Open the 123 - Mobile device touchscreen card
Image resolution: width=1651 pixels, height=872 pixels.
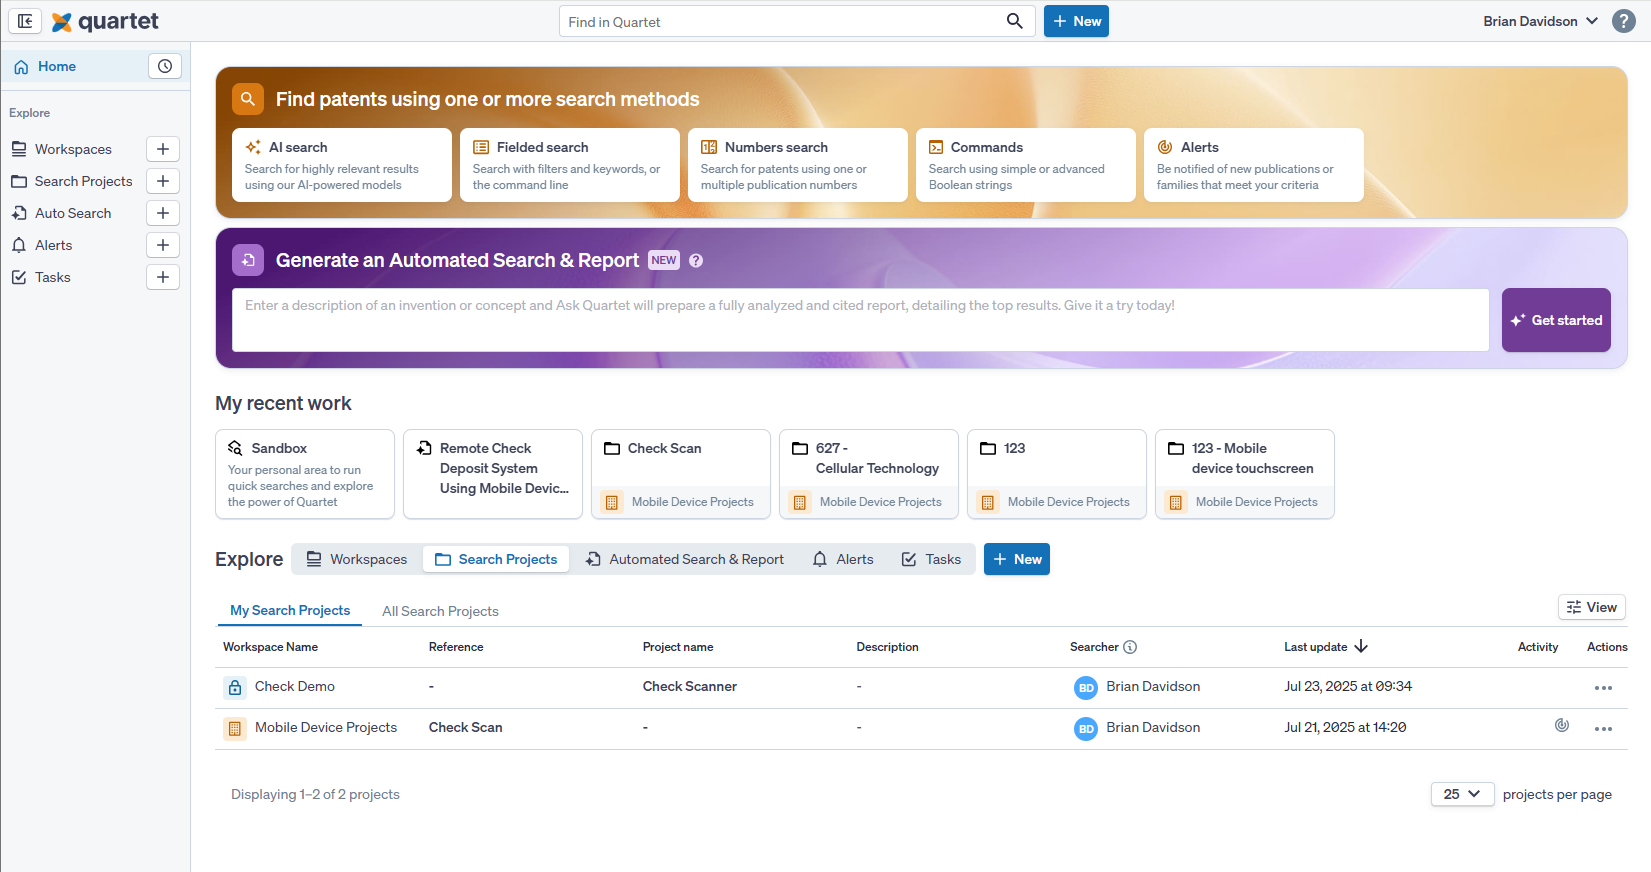pos(1245,474)
